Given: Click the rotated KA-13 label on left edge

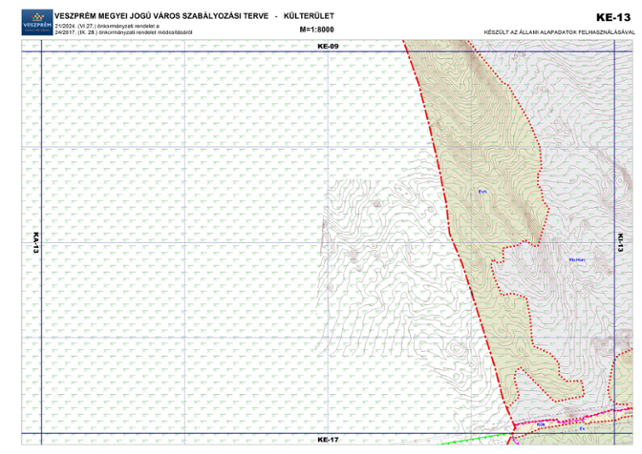Looking at the screenshot, I should tap(35, 243).
